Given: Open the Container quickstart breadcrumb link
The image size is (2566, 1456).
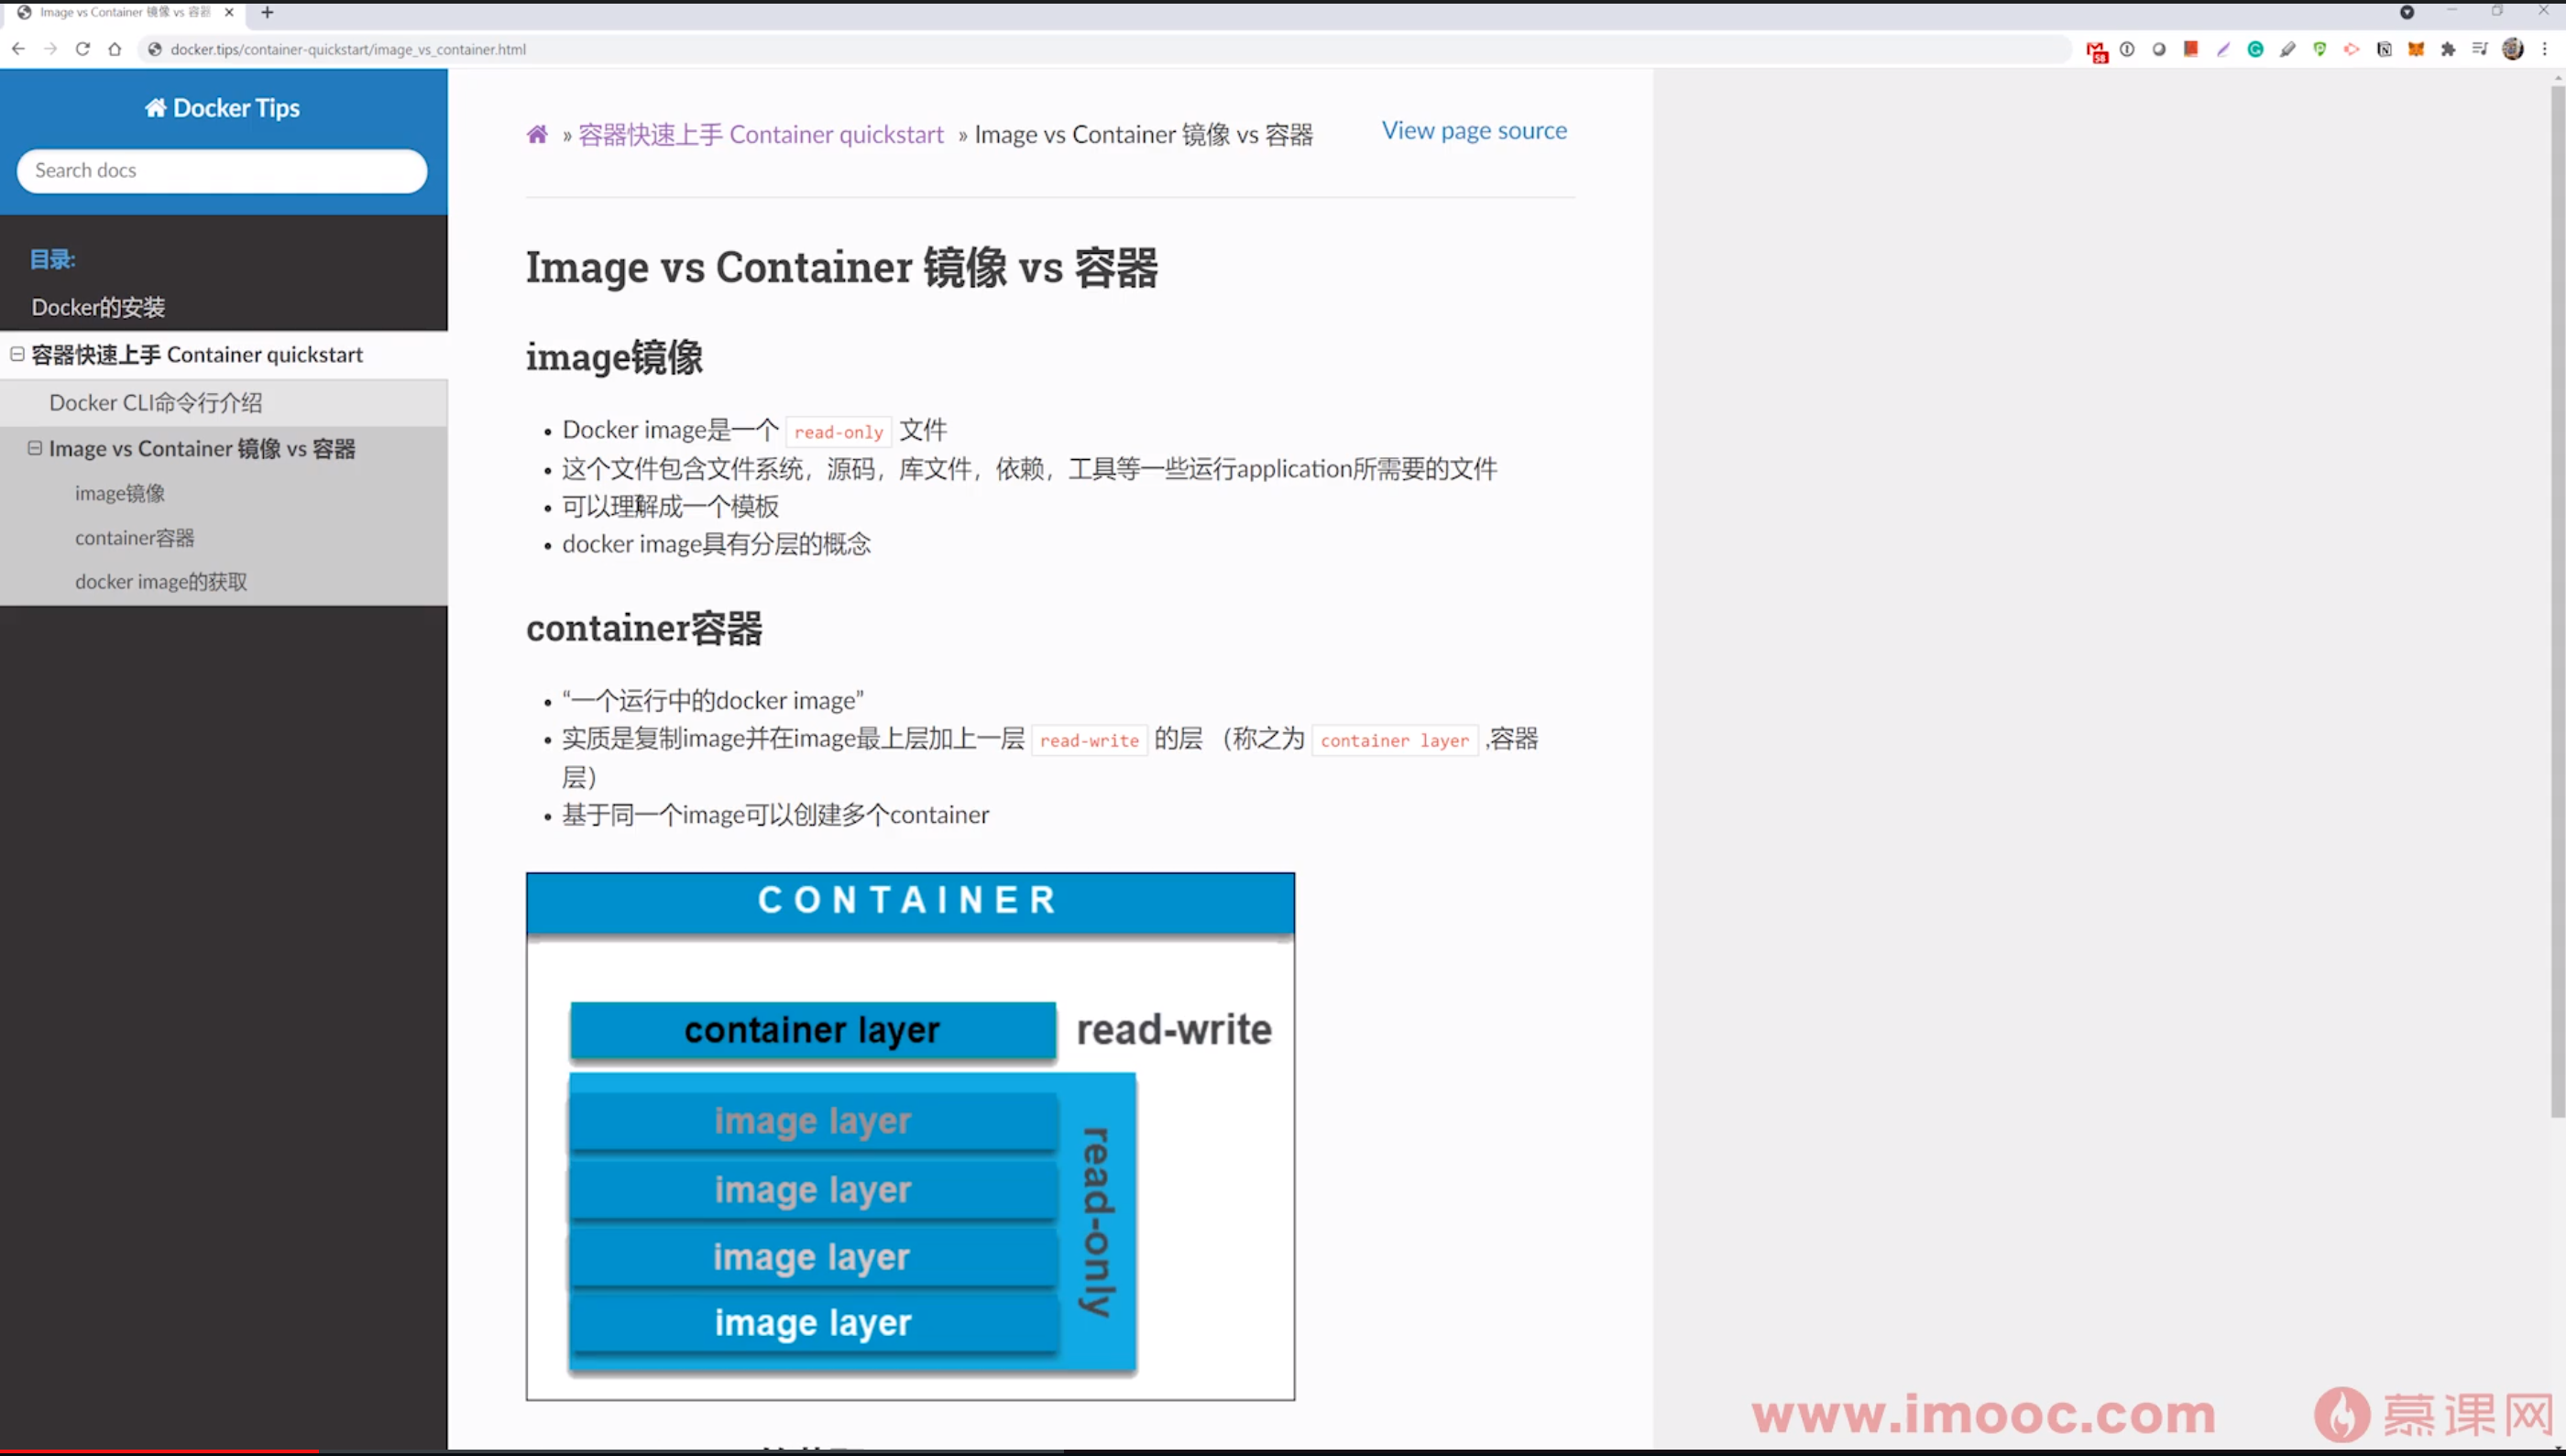Looking at the screenshot, I should (x=760, y=135).
